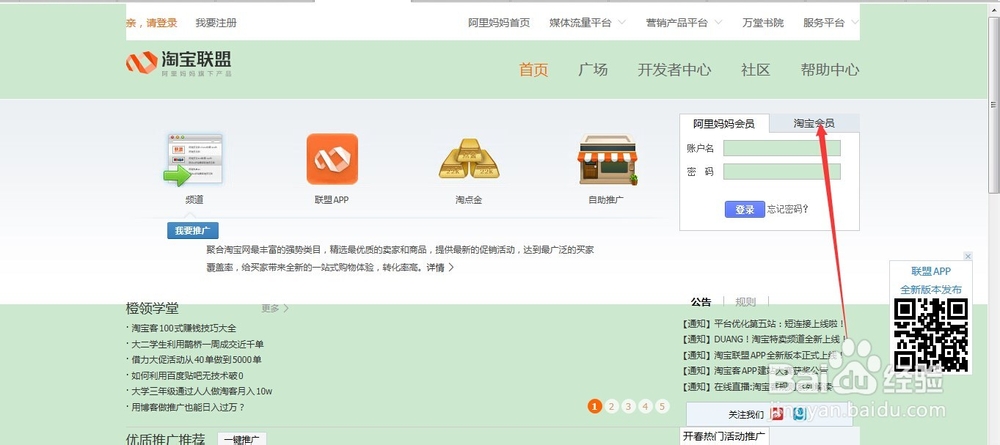
Task: Open the 阿里妈妈首页 link
Action: pos(499,23)
